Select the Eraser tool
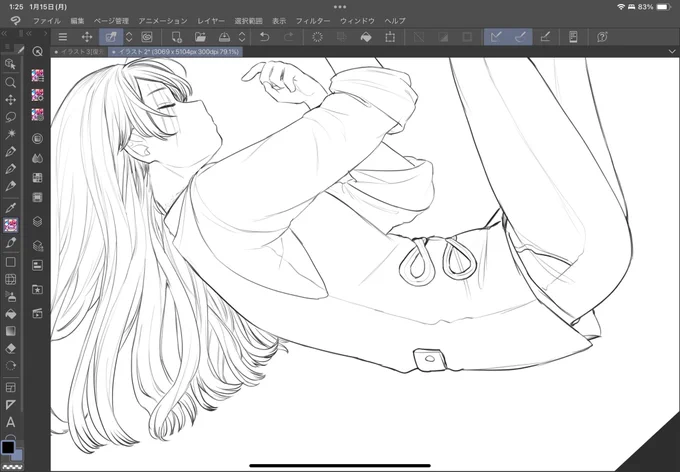The height and width of the screenshot is (472, 680). coord(10,348)
